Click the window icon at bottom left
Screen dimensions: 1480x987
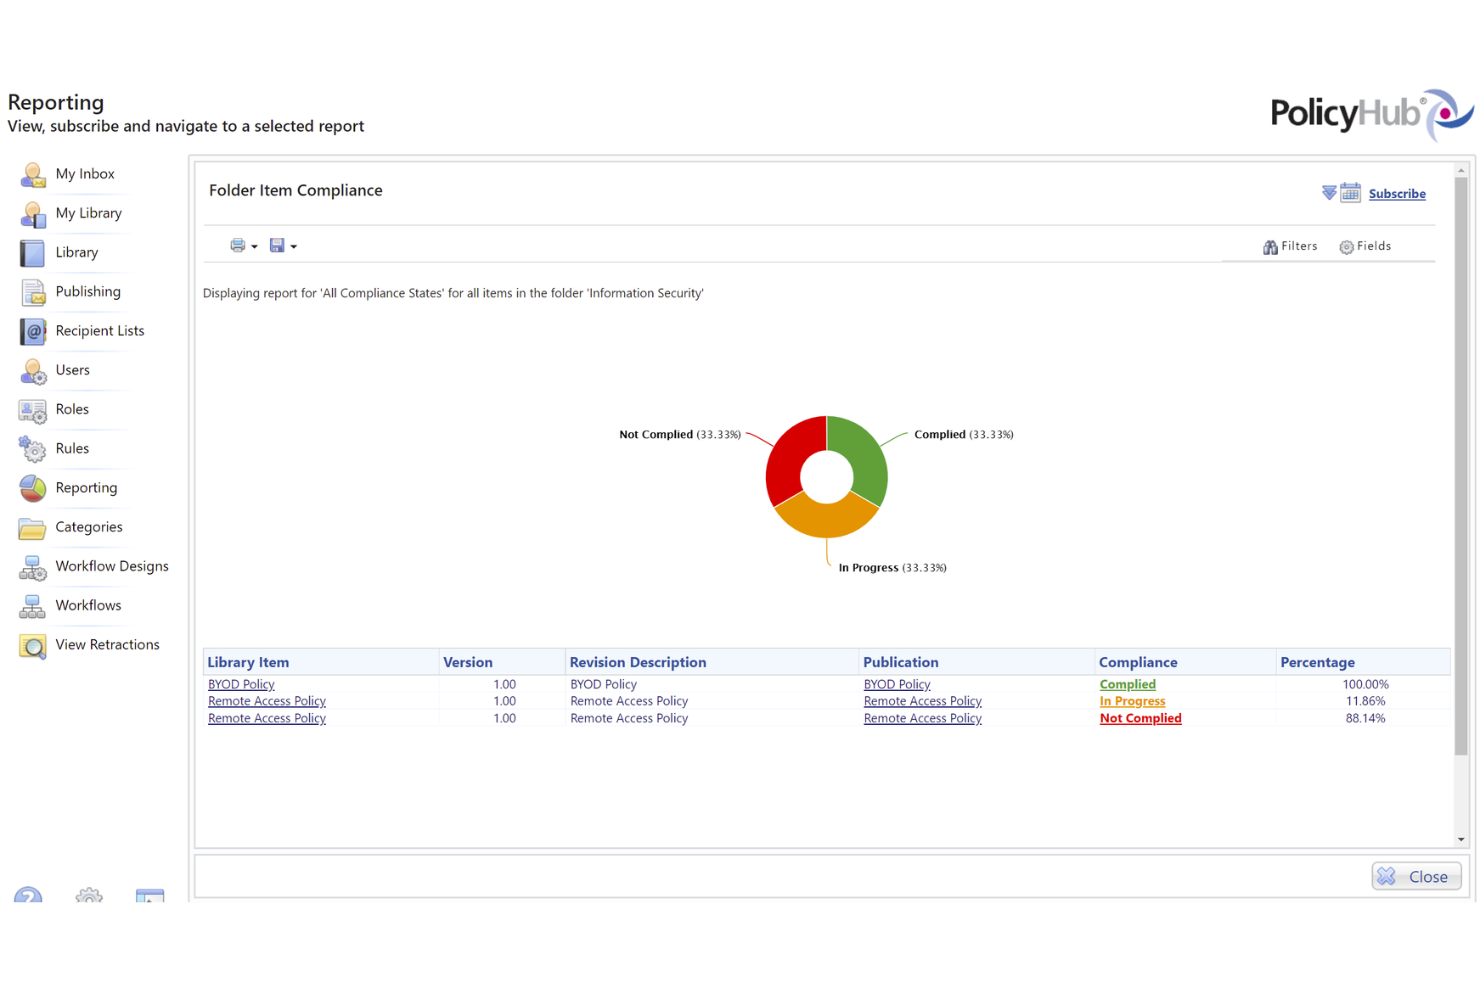pos(150,895)
